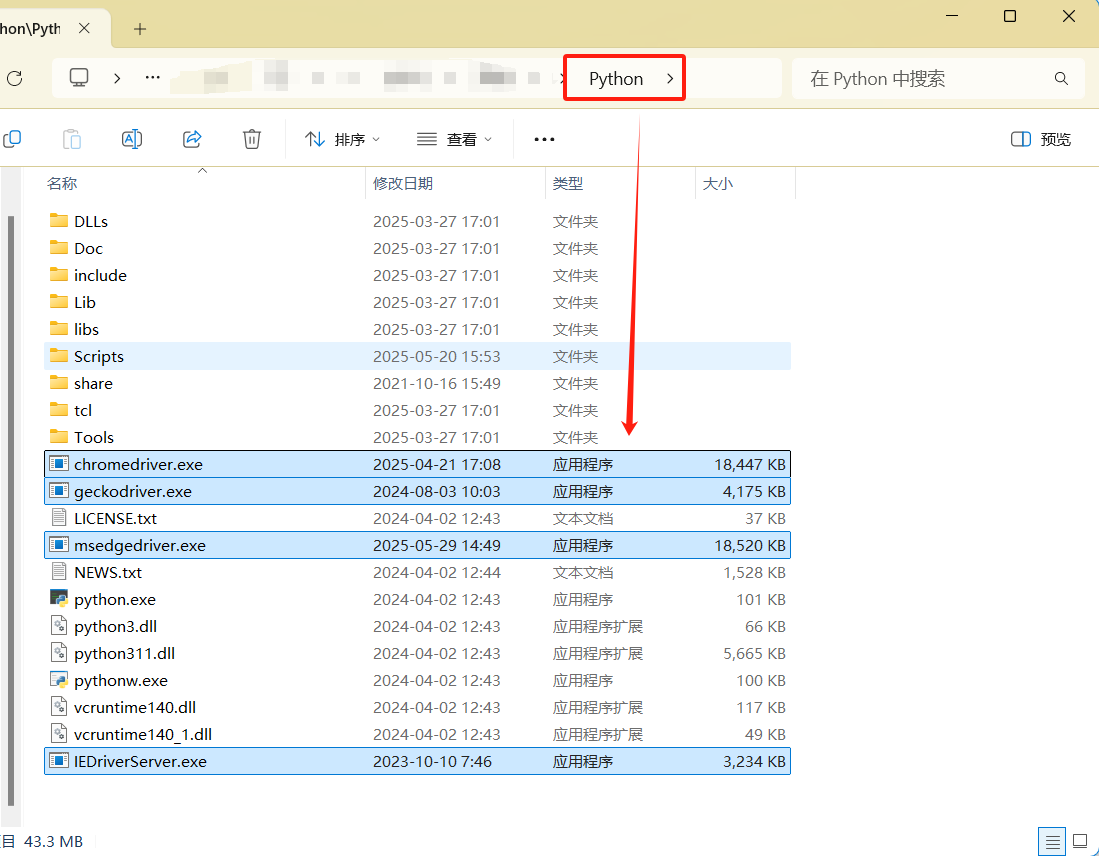Expand the chevron after the monitor icon
The height and width of the screenshot is (856, 1099).
(117, 79)
